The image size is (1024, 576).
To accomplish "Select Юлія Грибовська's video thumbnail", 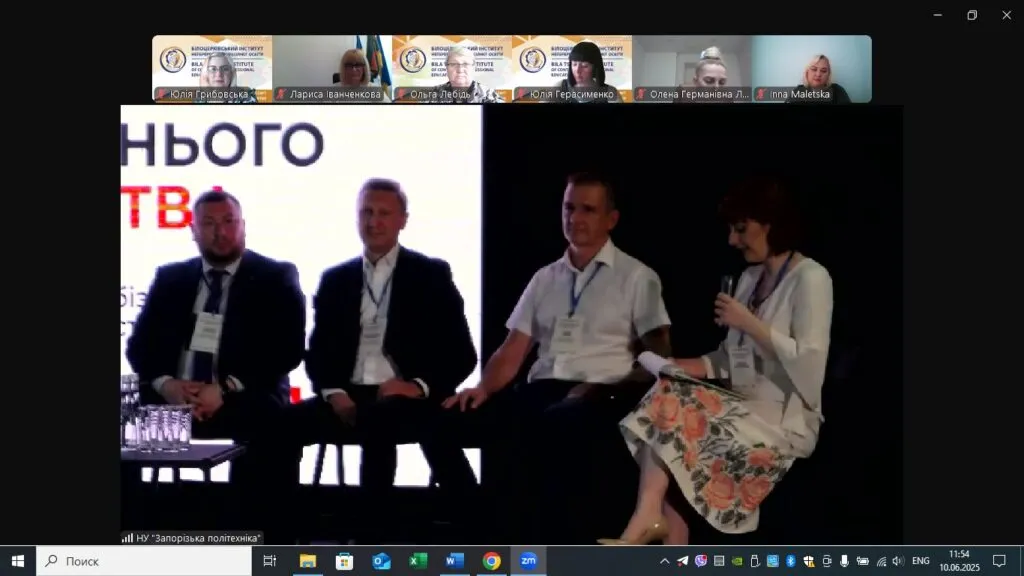I will [x=212, y=69].
